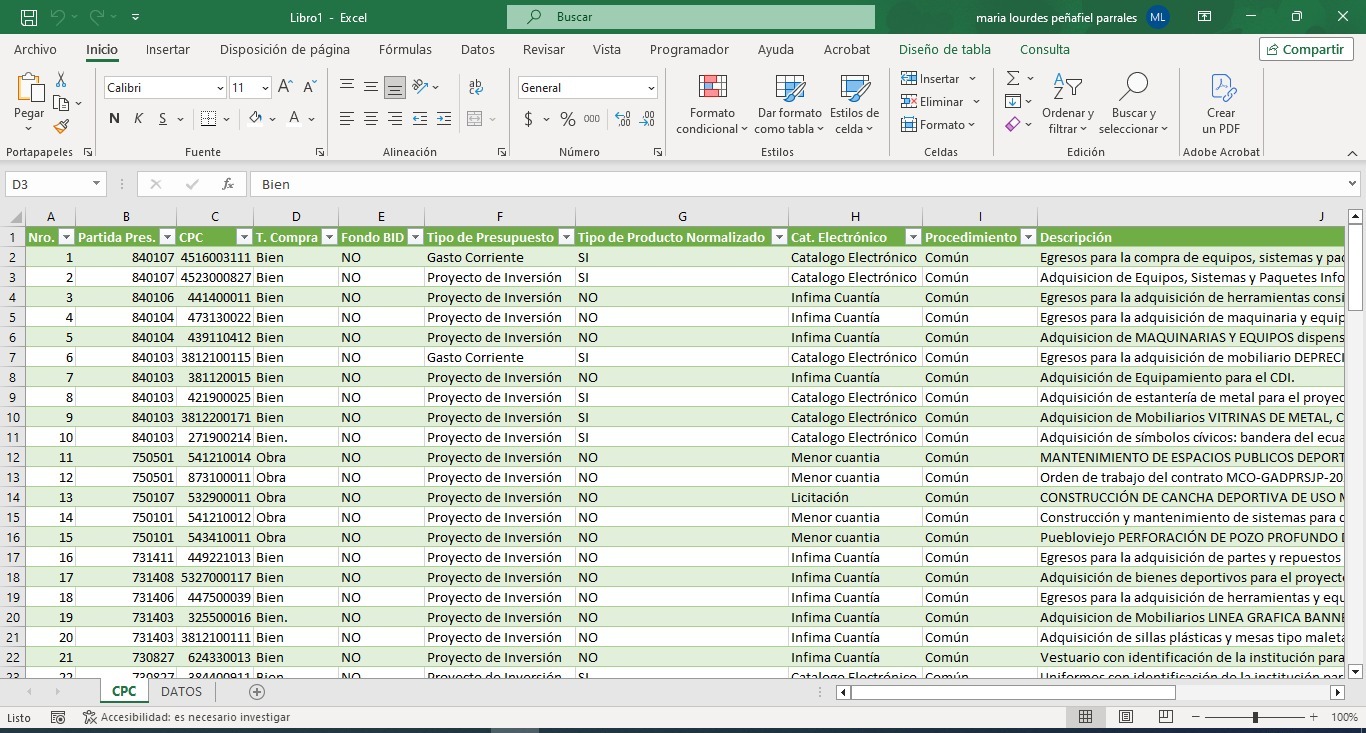
Task: Click the Merge and Center icon
Action: [x=476, y=119]
